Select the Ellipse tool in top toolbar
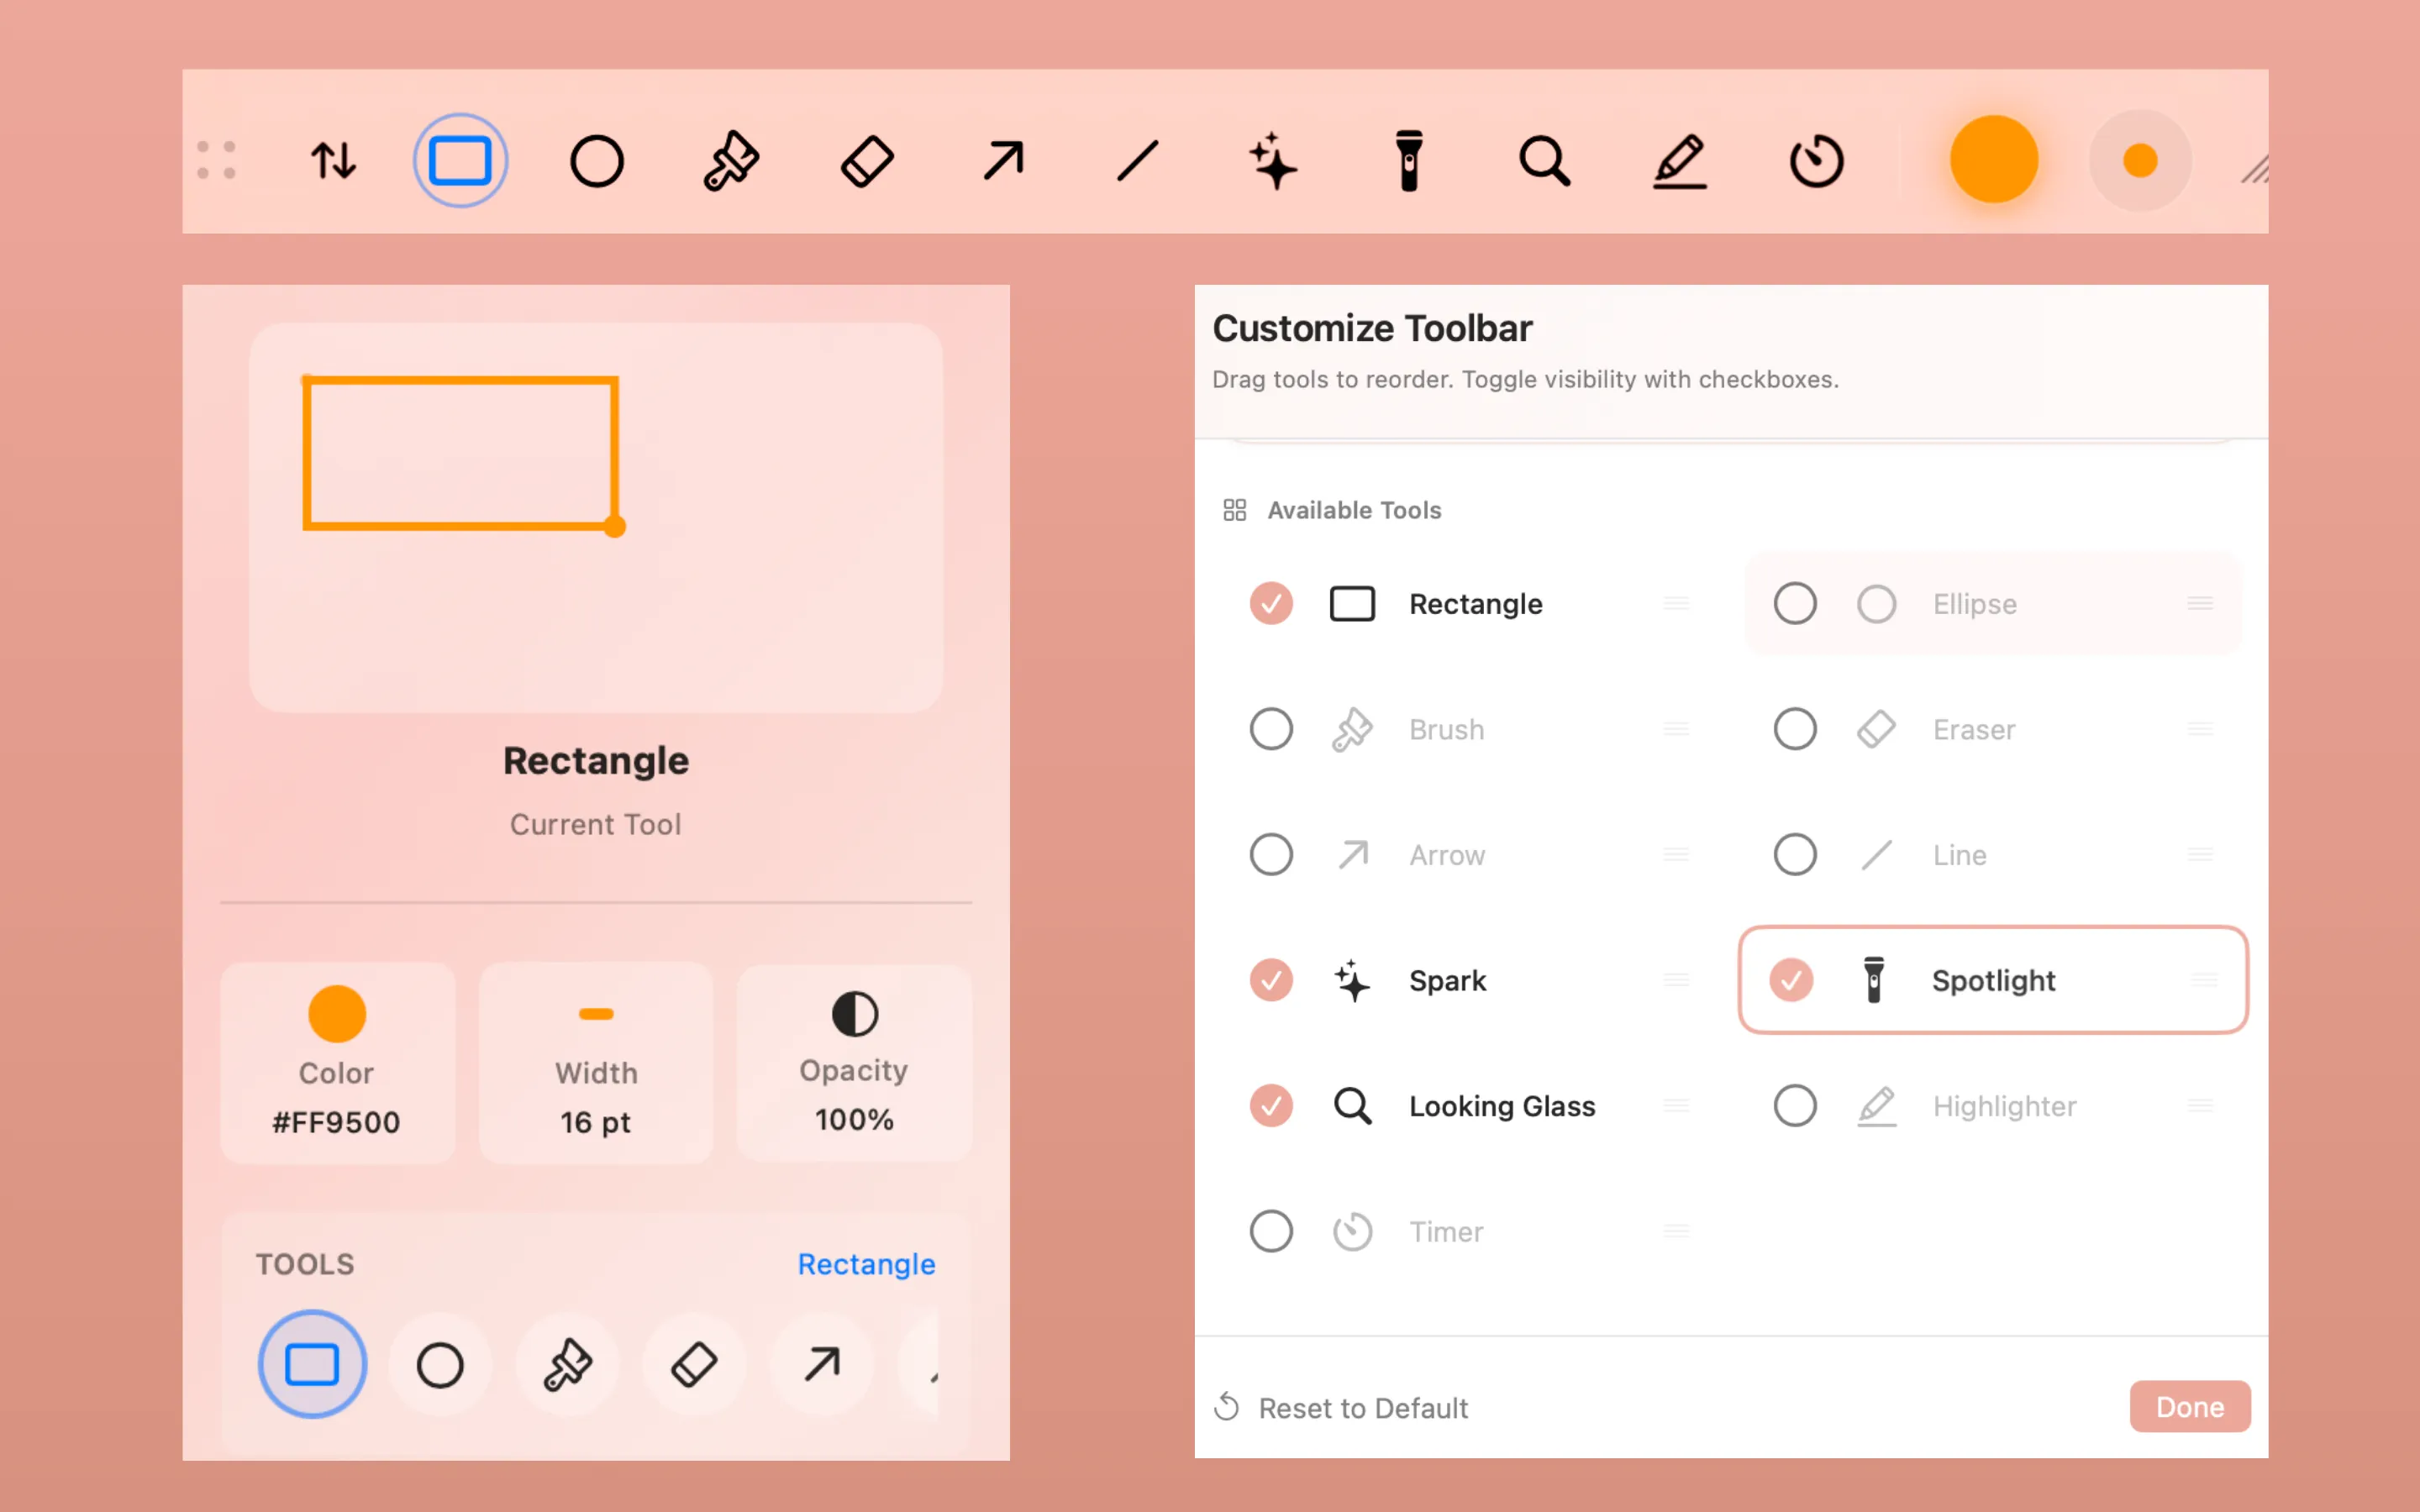Screen dimensions: 2420x1512 coord(597,160)
